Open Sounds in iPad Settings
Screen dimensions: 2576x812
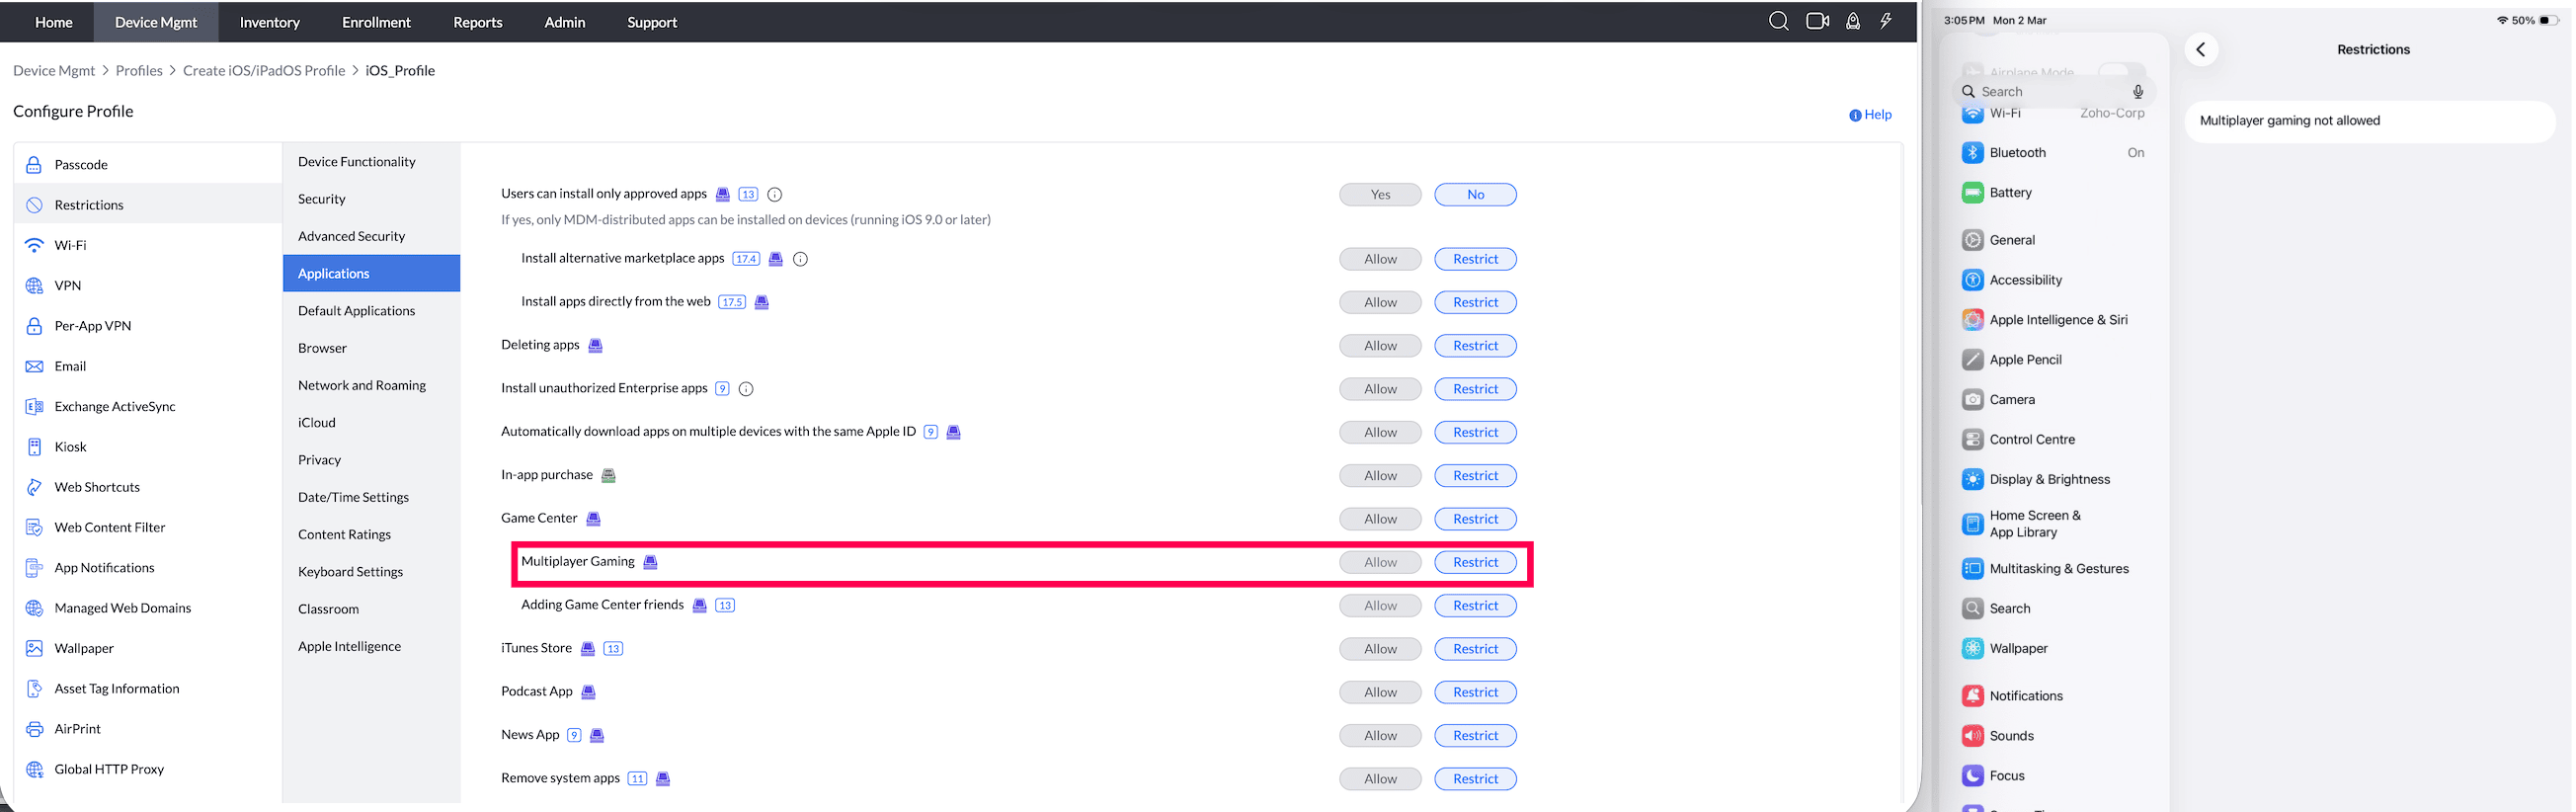(2053, 736)
